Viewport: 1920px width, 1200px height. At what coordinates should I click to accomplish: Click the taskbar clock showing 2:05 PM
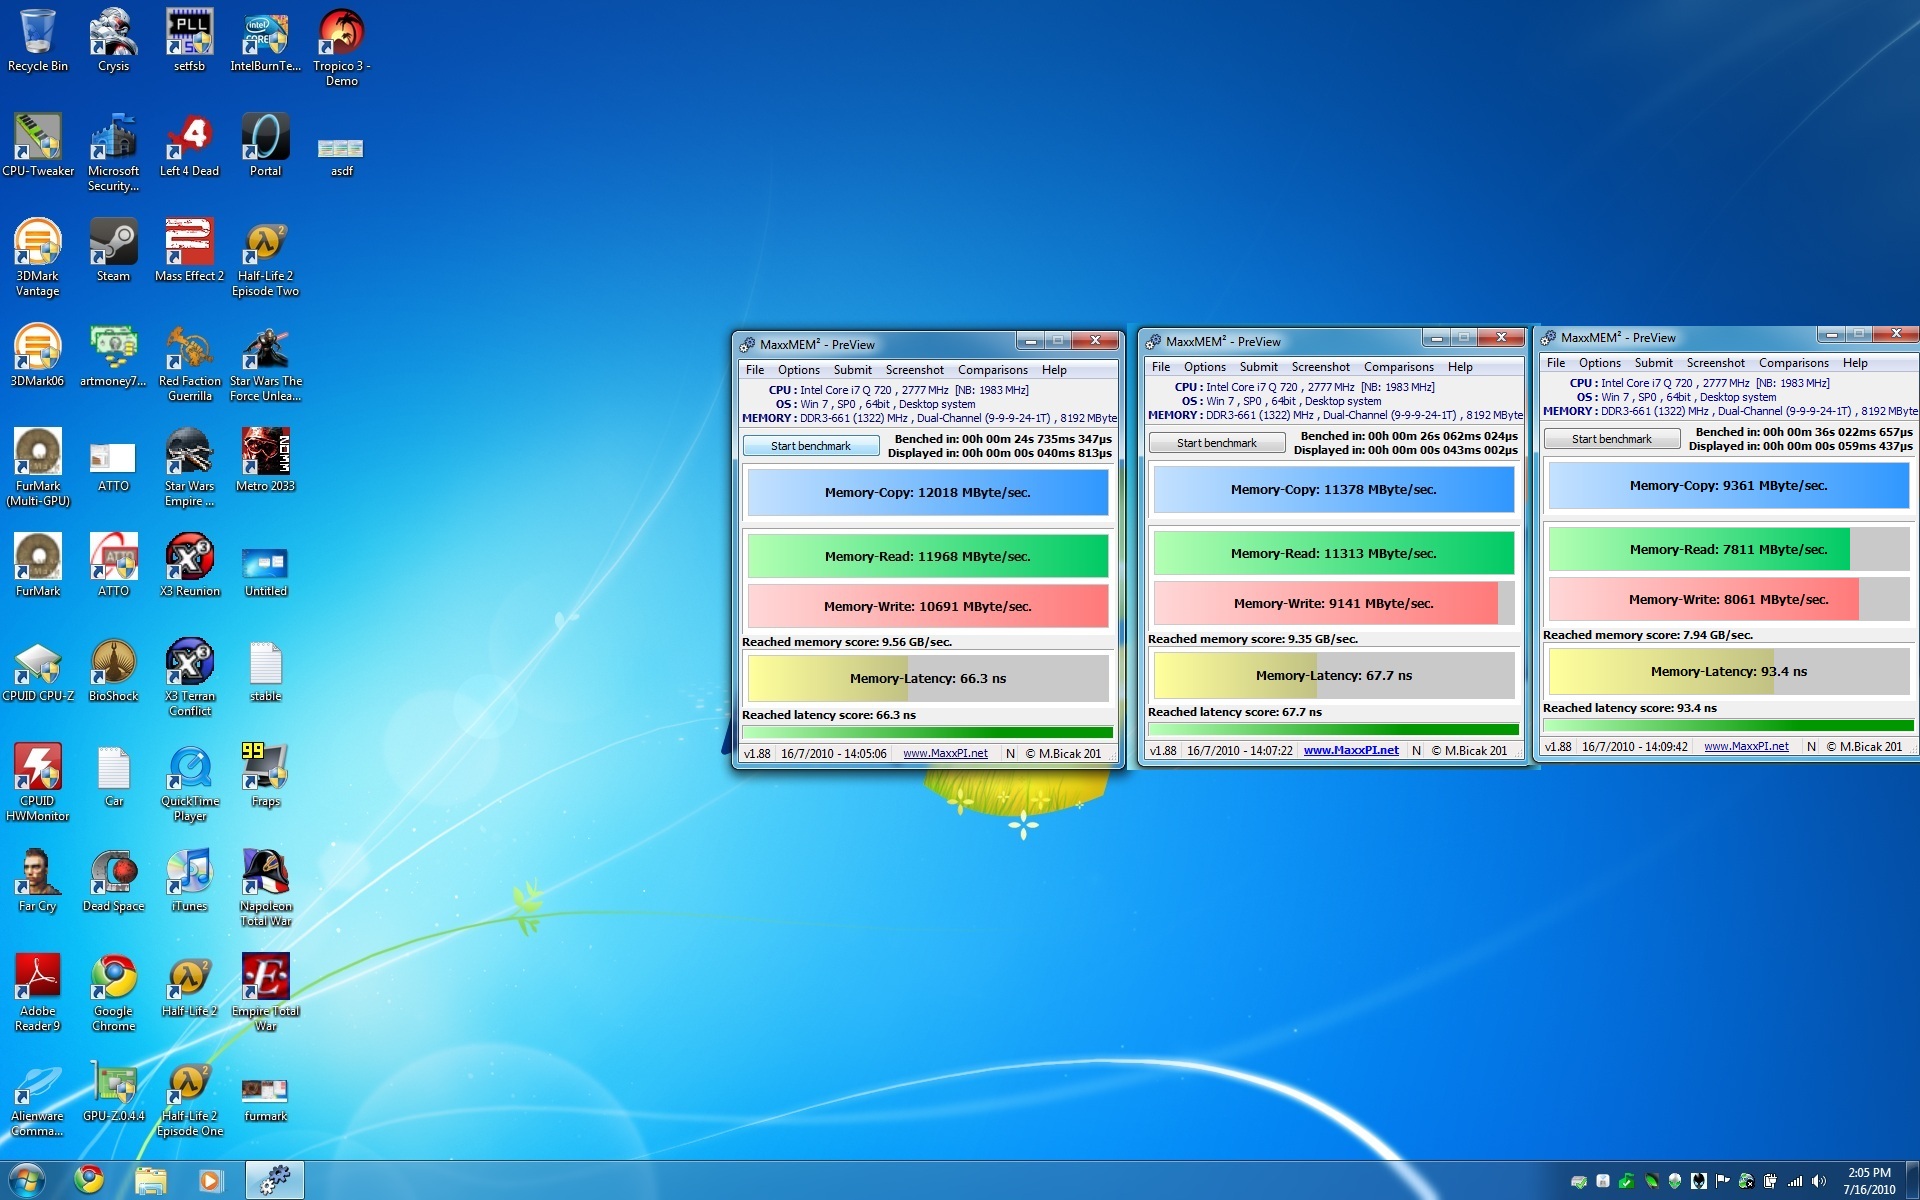1868,1181
